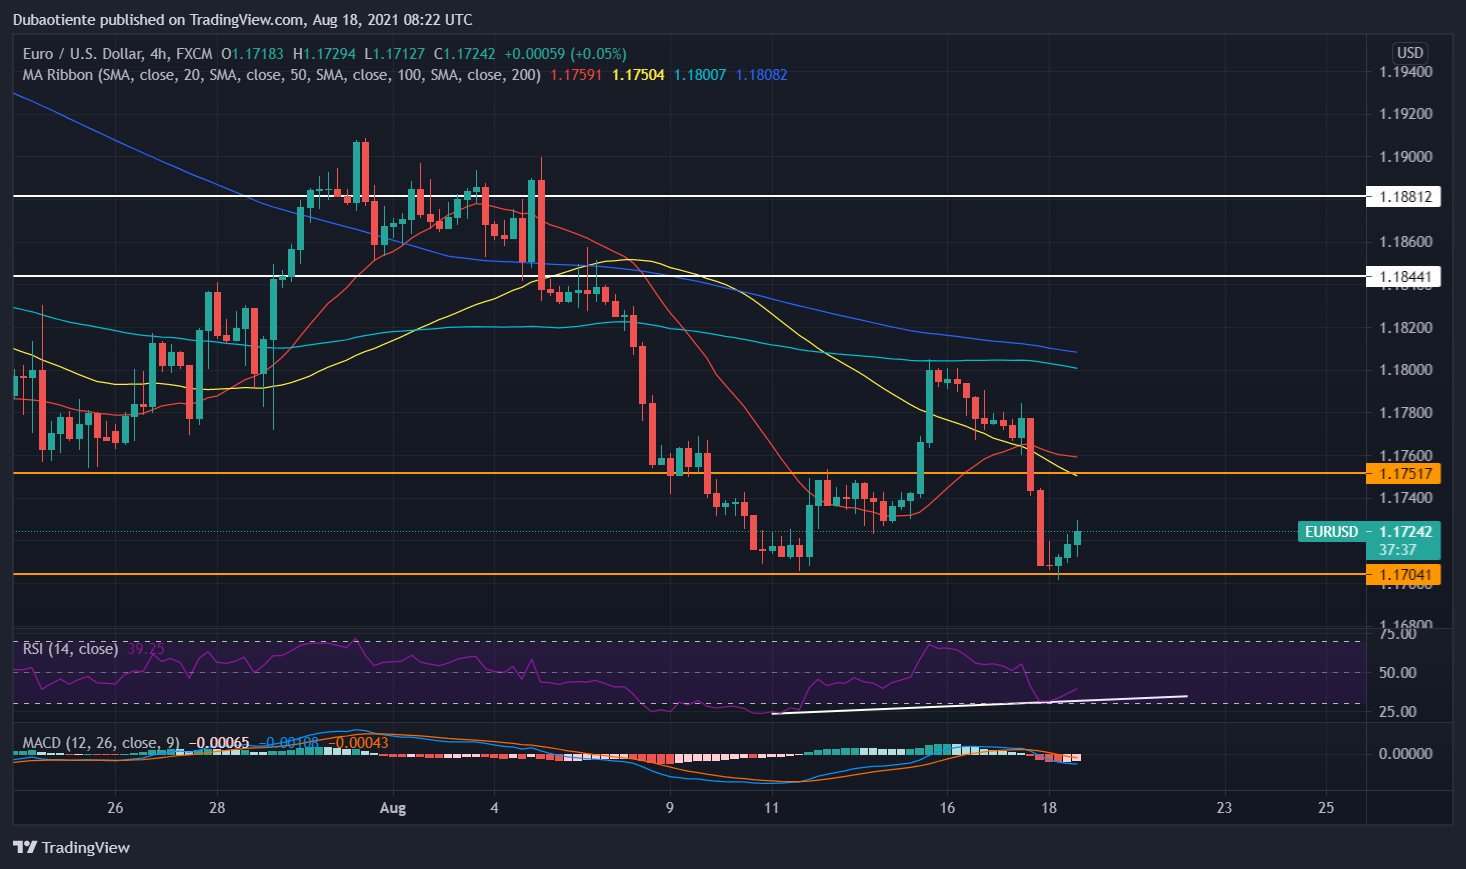Click the 18 date label on time axis

tap(1049, 808)
